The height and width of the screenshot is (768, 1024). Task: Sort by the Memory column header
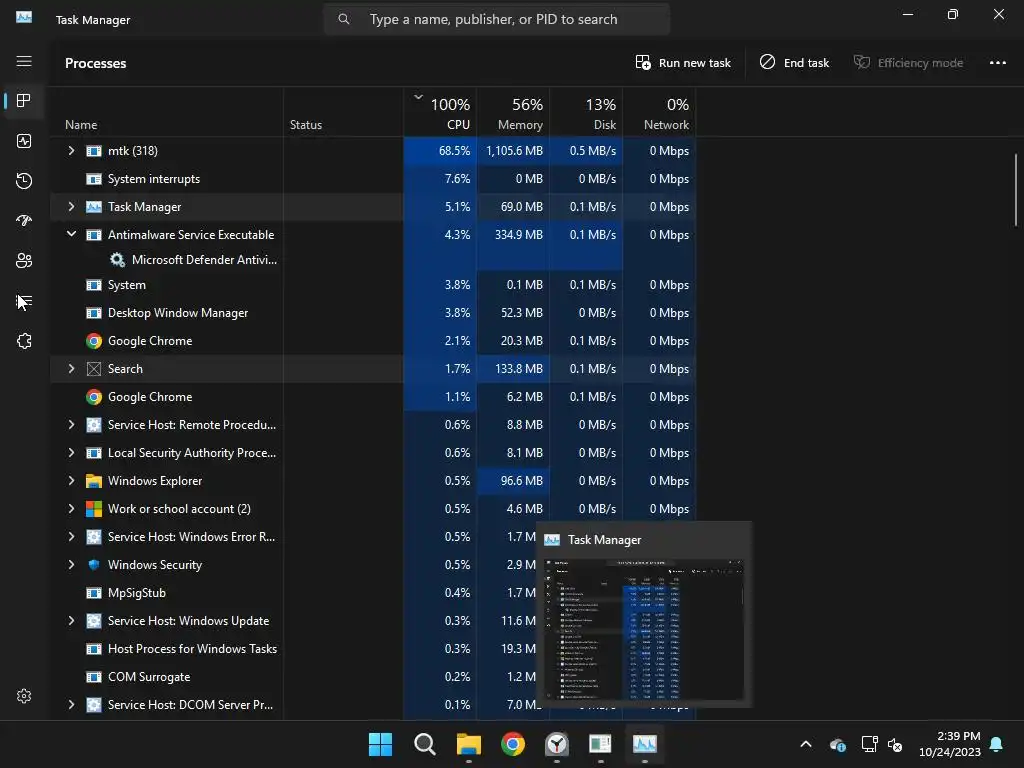(513, 112)
